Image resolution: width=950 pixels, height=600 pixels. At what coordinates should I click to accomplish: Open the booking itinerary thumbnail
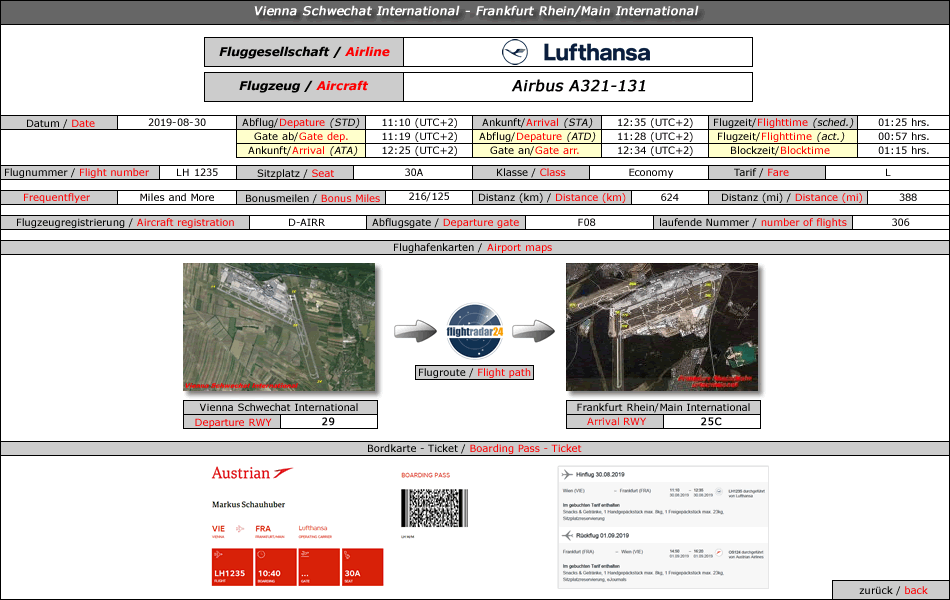click(663, 527)
